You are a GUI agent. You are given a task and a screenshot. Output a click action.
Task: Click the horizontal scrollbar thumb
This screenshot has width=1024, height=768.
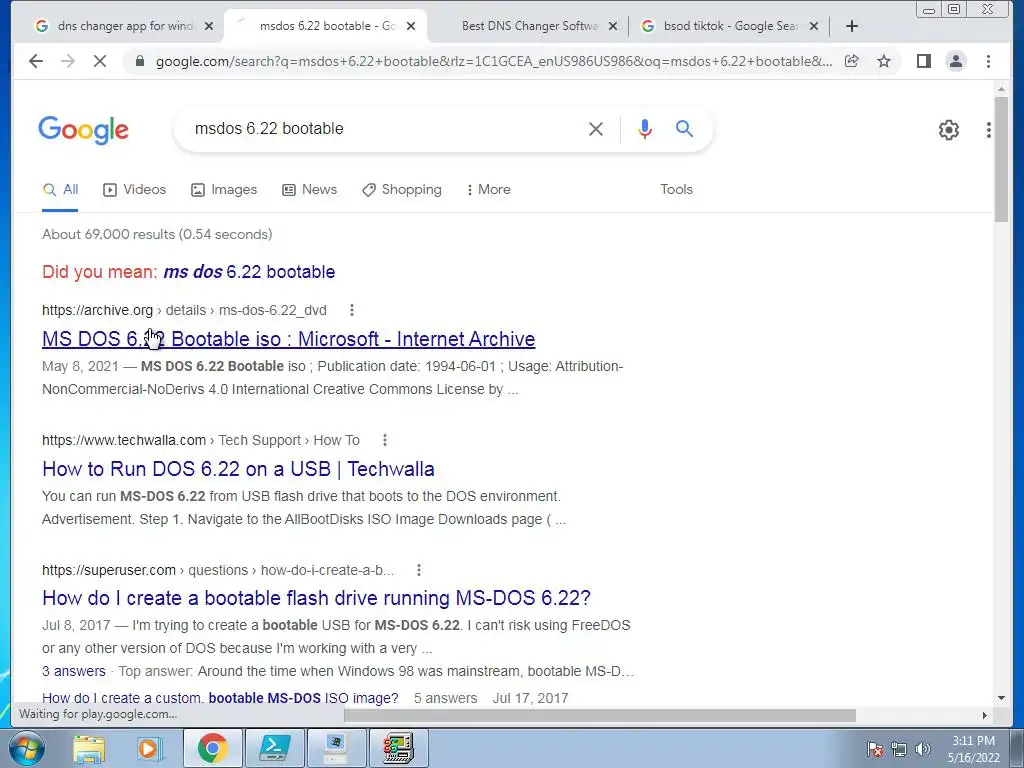tap(600, 716)
